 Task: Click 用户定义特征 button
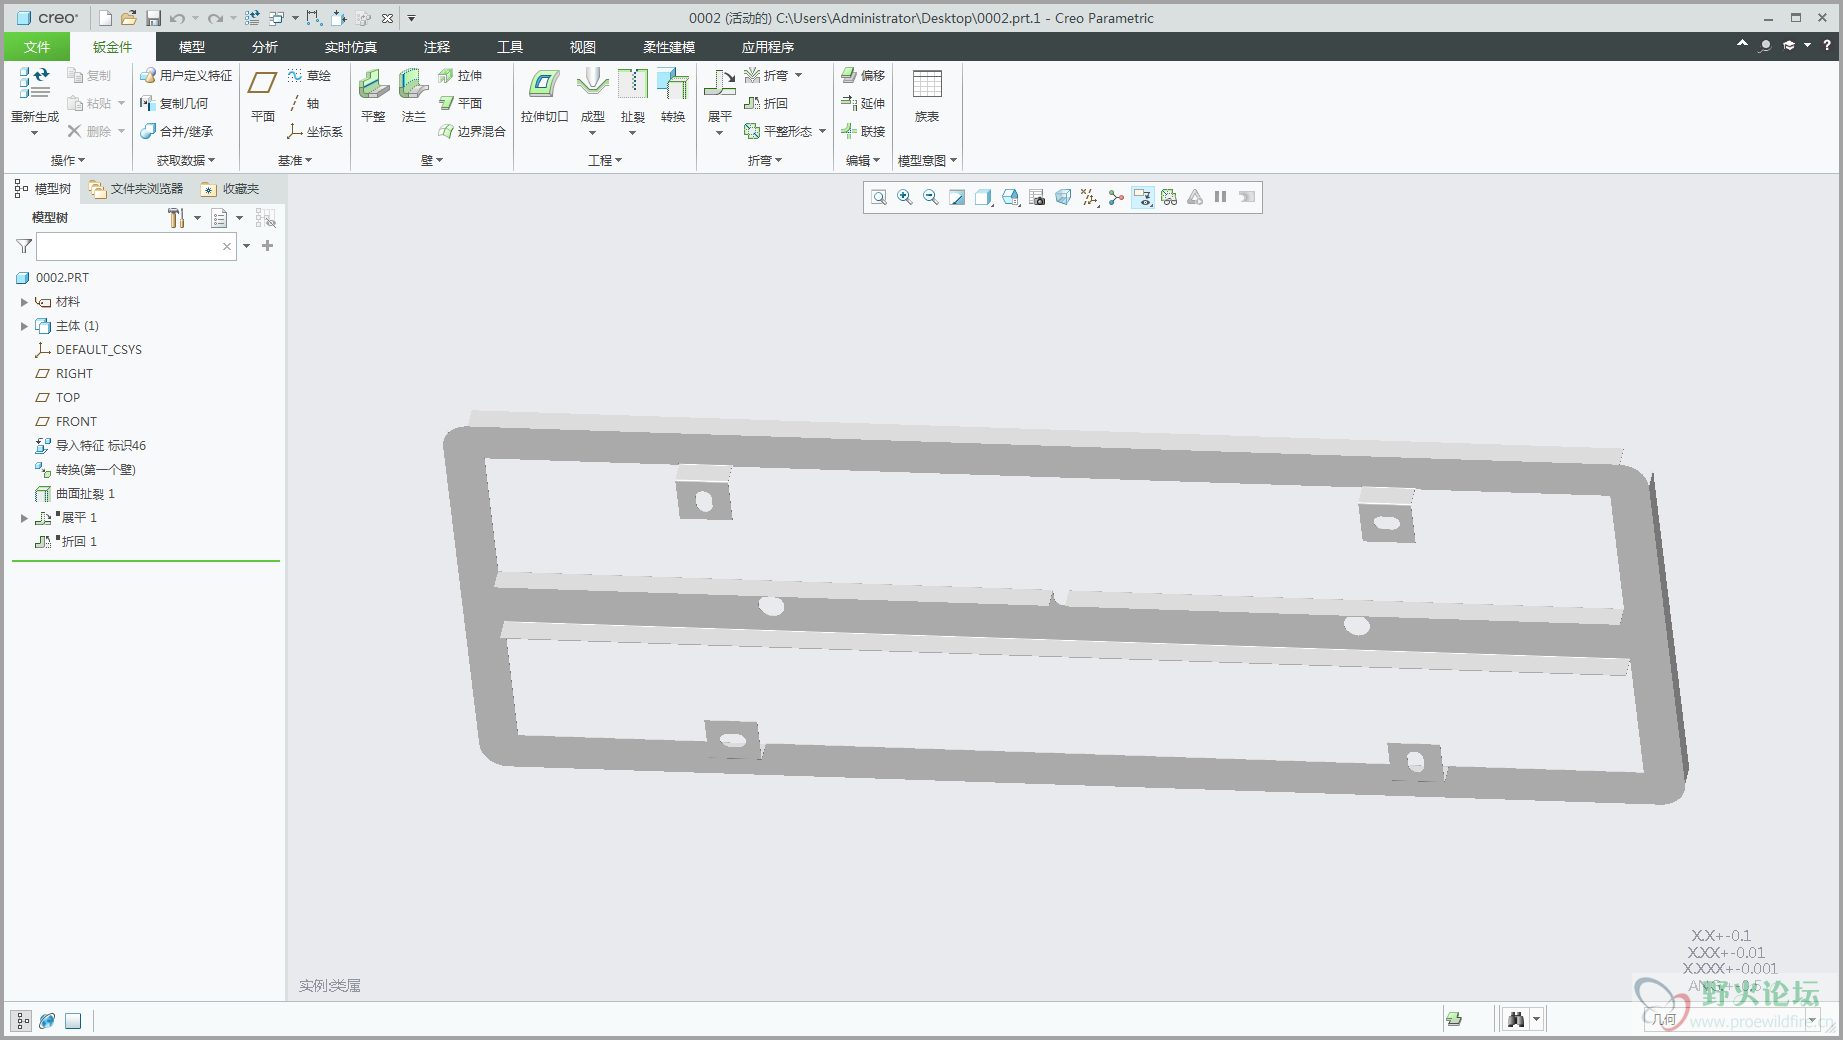[x=187, y=76]
